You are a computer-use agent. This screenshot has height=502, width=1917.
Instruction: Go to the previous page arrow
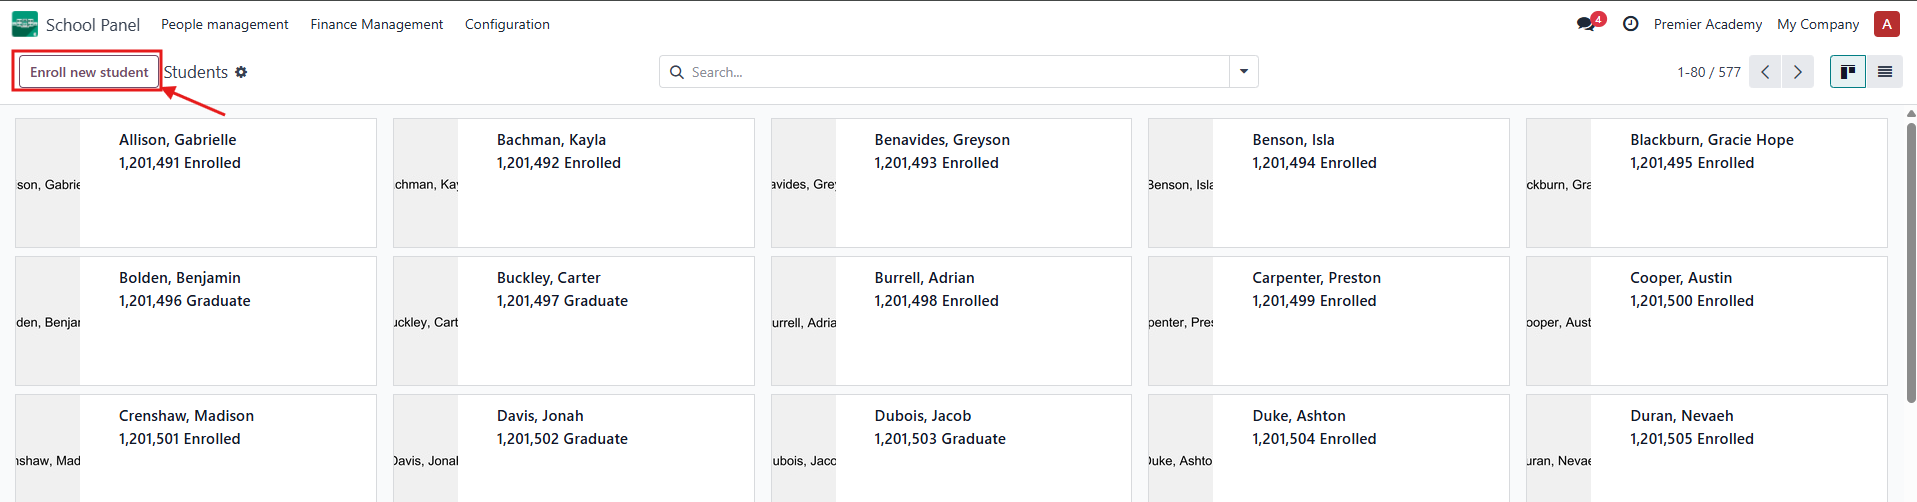[x=1765, y=72]
